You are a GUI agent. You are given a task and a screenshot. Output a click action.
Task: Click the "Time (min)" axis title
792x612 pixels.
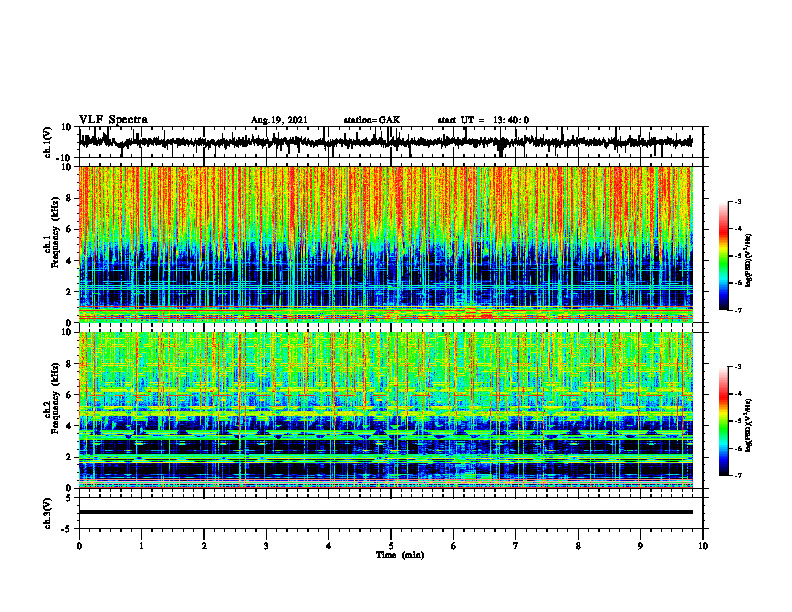[x=400, y=555]
